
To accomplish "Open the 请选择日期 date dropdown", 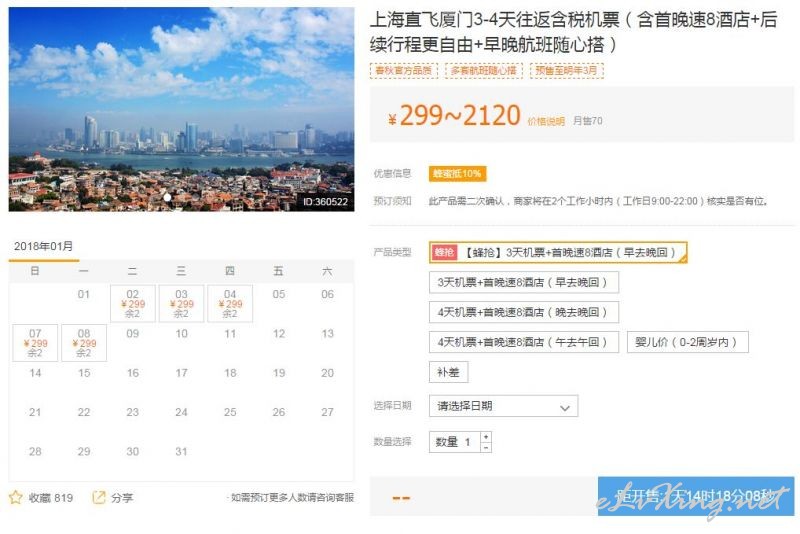I will pos(504,406).
